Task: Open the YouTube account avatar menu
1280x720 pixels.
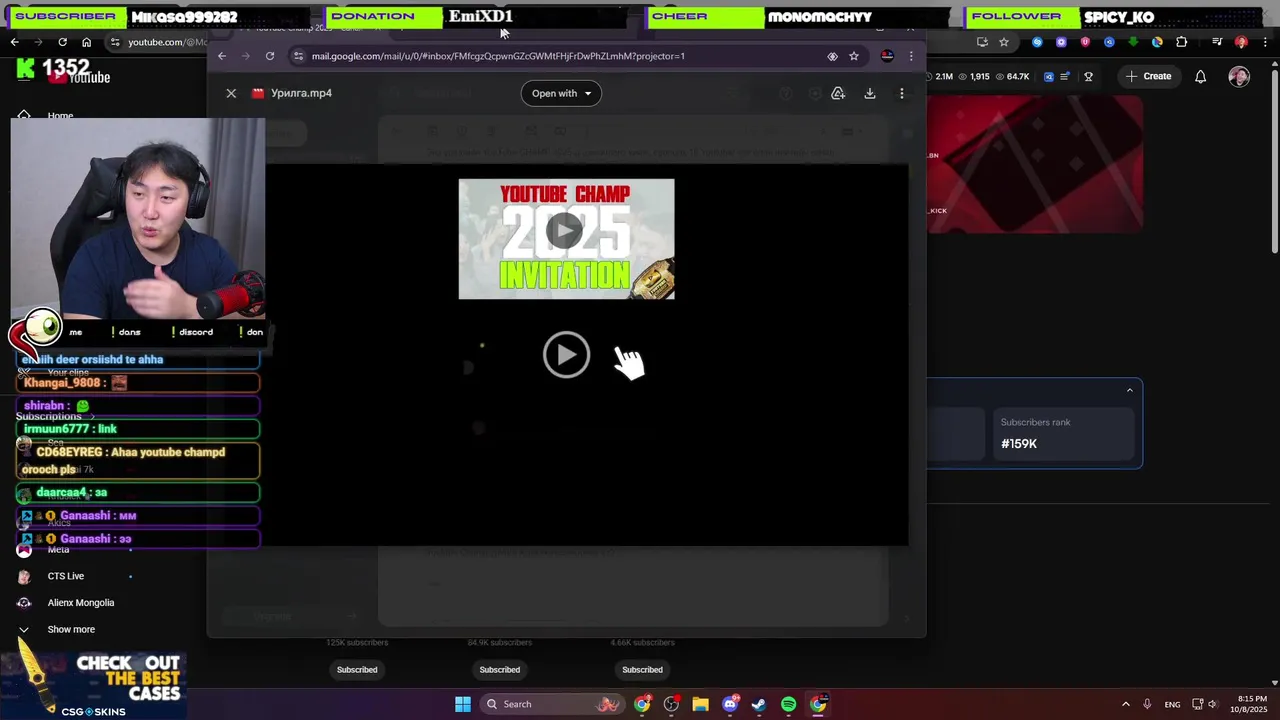Action: pyautogui.click(x=1239, y=76)
